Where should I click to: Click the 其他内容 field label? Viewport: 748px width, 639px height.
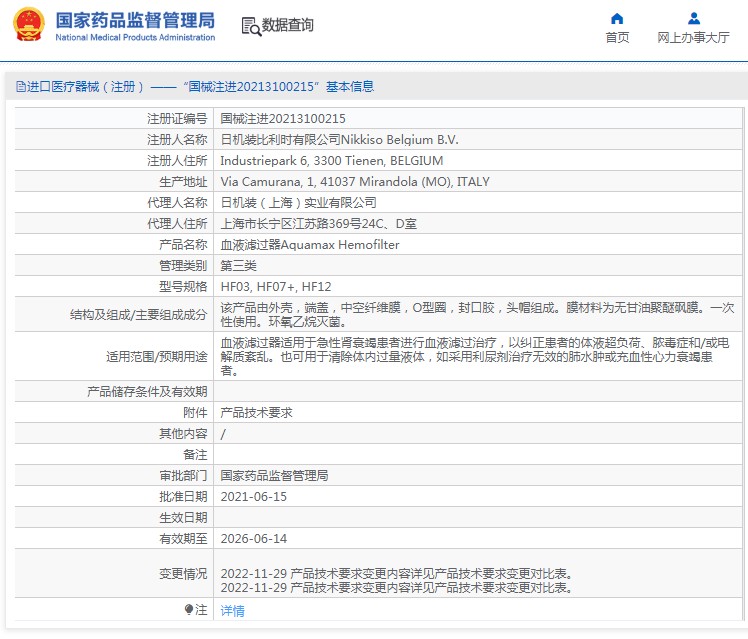pos(183,433)
